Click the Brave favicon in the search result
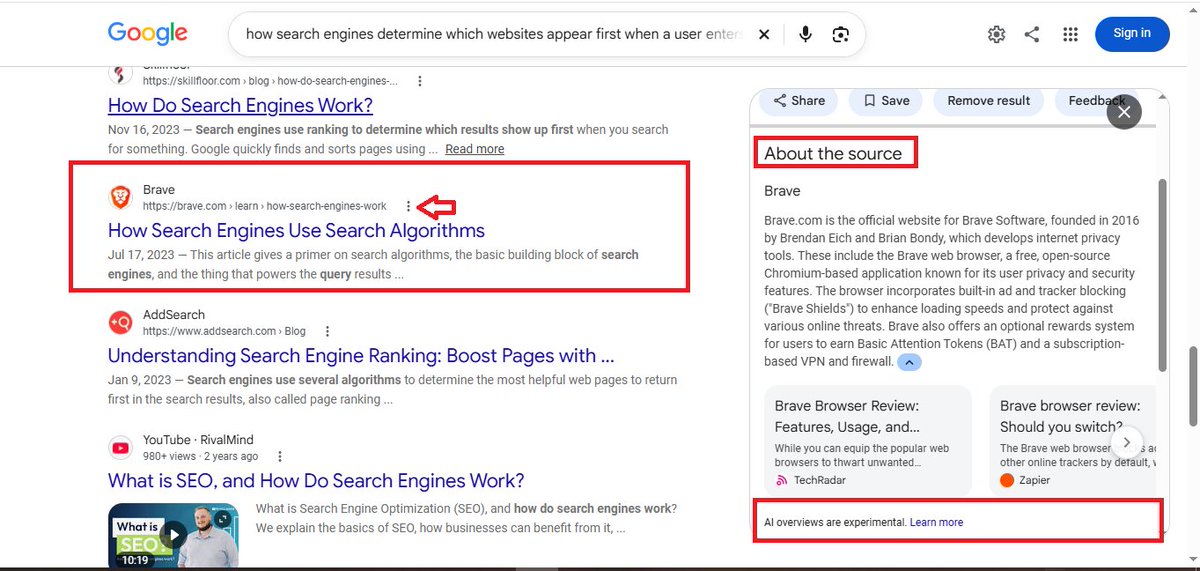This screenshot has height=571, width=1200. point(120,197)
